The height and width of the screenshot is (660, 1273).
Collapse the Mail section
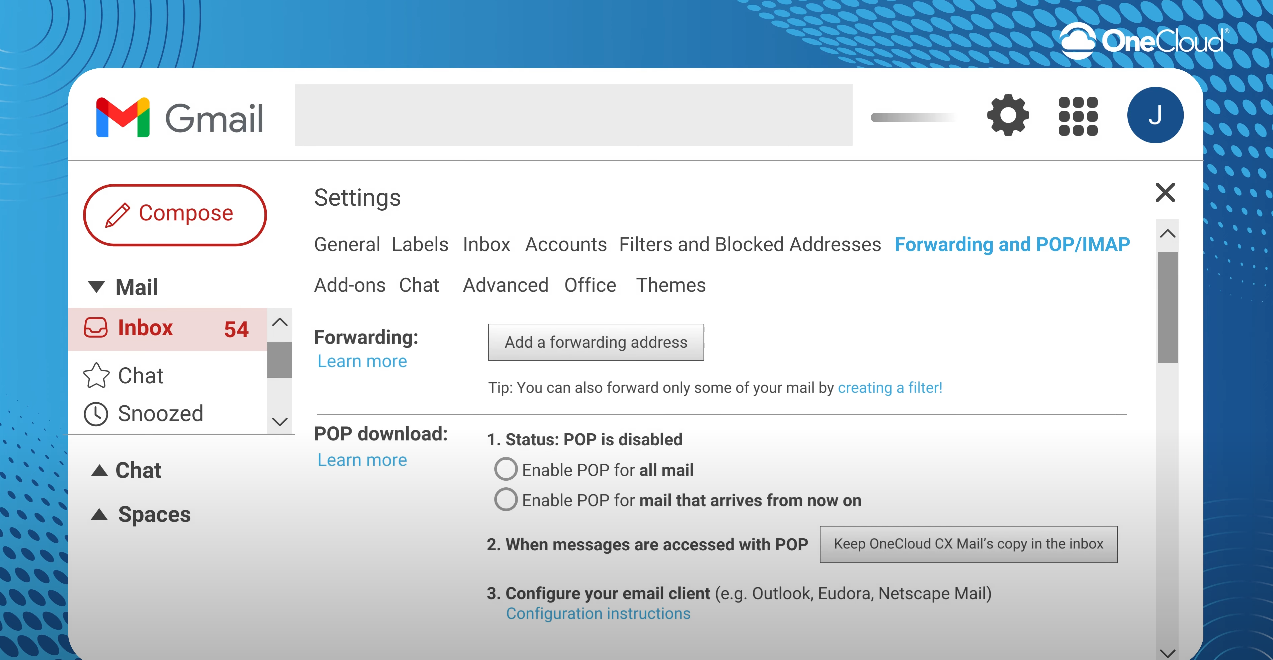(97, 288)
